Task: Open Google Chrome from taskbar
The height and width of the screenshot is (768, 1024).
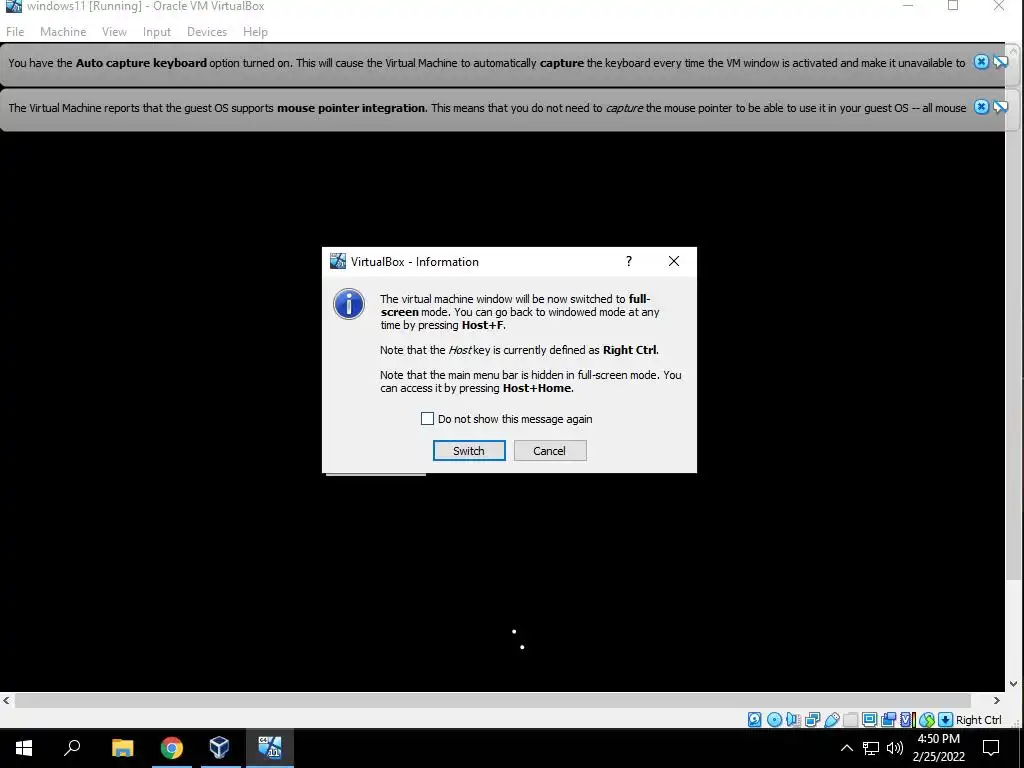Action: [172, 748]
